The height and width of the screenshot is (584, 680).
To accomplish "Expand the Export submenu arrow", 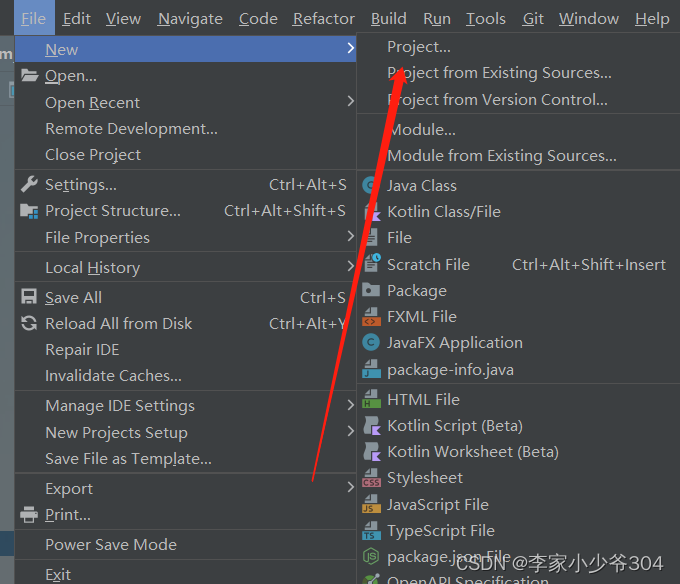I will [x=350, y=487].
